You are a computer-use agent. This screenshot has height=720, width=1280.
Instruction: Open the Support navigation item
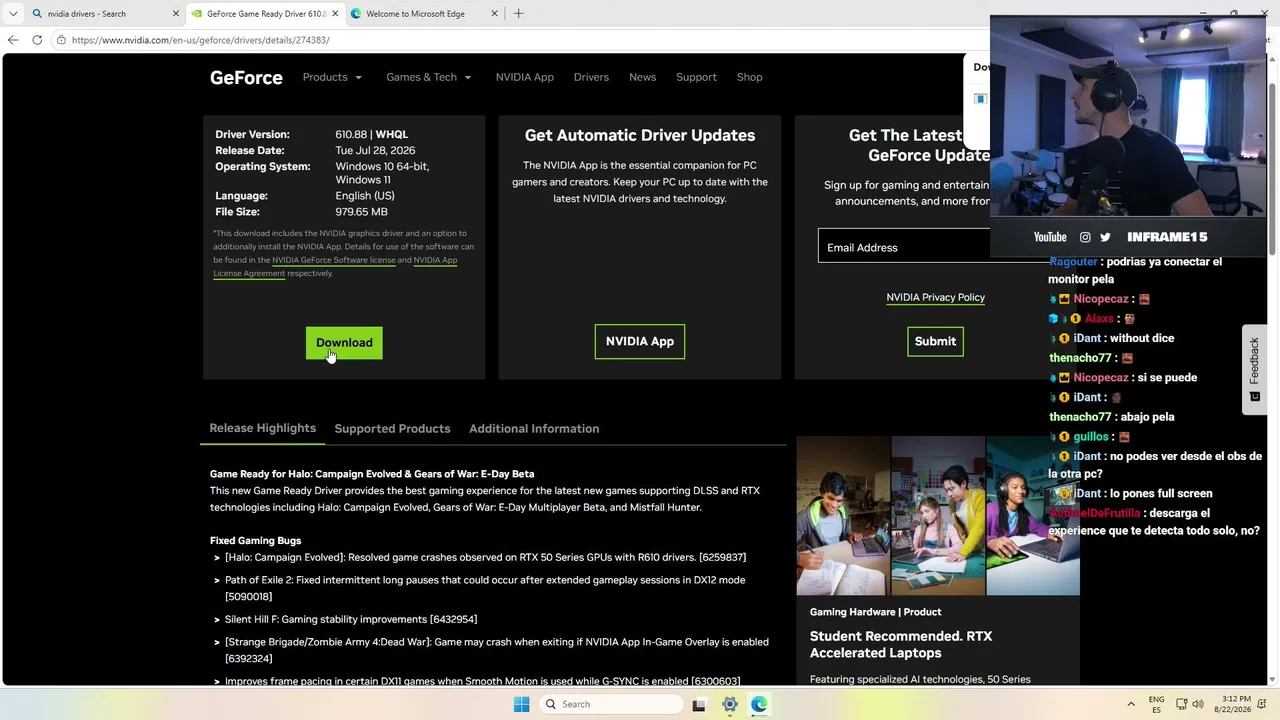coord(696,77)
